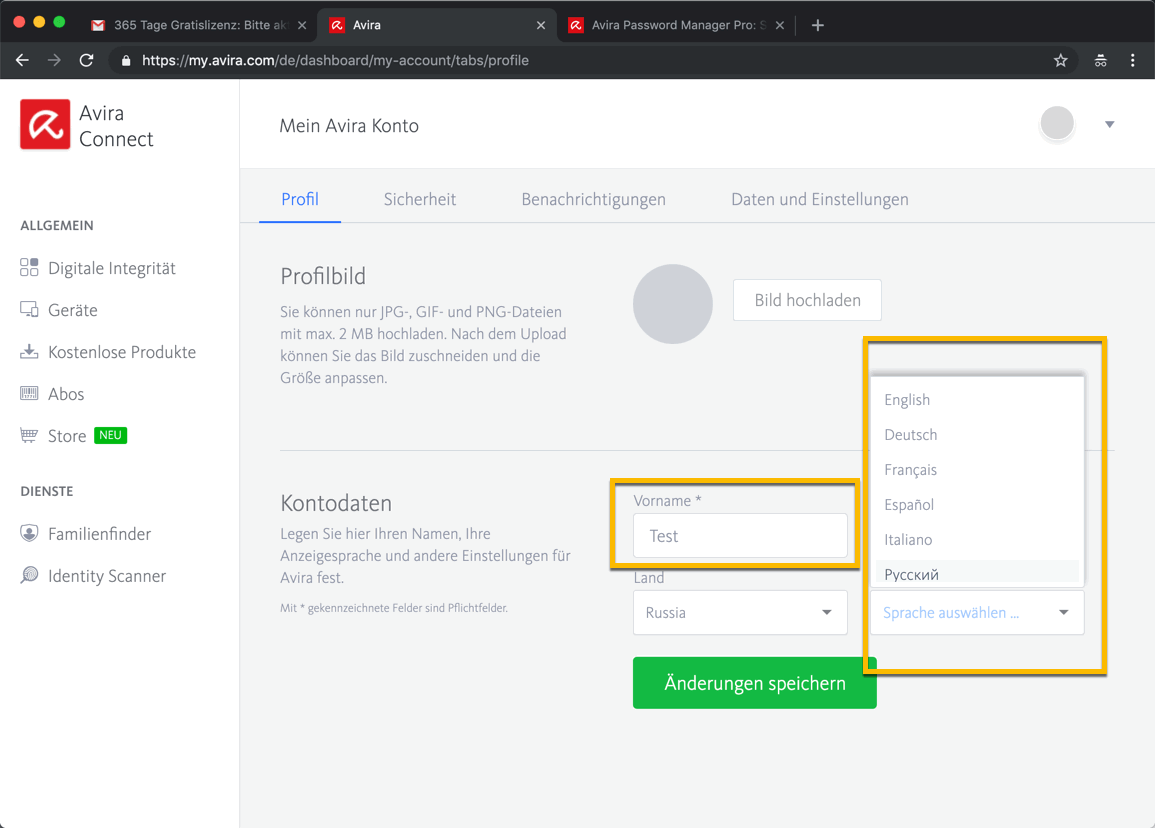The image size is (1155, 828).
Task: Click the account avatar in the header
Action: tap(1056, 124)
